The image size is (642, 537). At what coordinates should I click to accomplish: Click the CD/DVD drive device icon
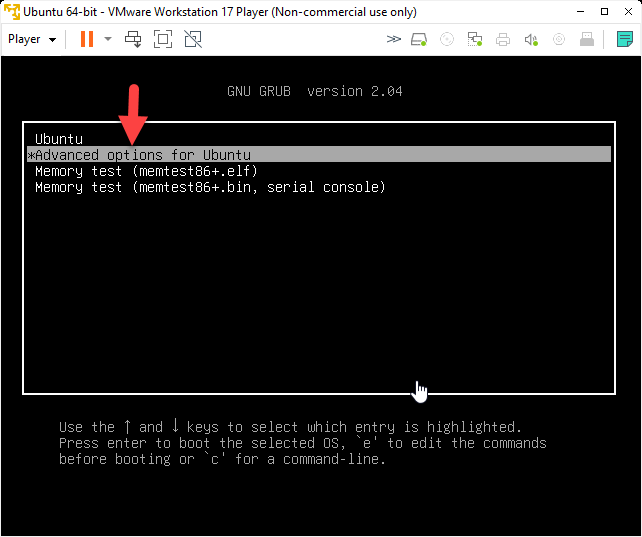pos(447,39)
